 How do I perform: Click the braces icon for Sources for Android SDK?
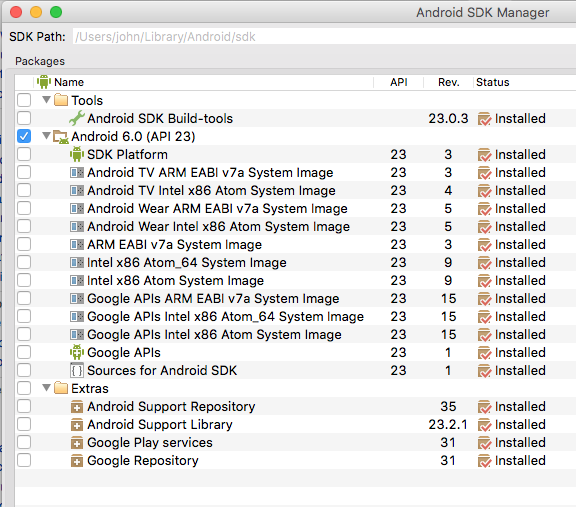(x=77, y=370)
